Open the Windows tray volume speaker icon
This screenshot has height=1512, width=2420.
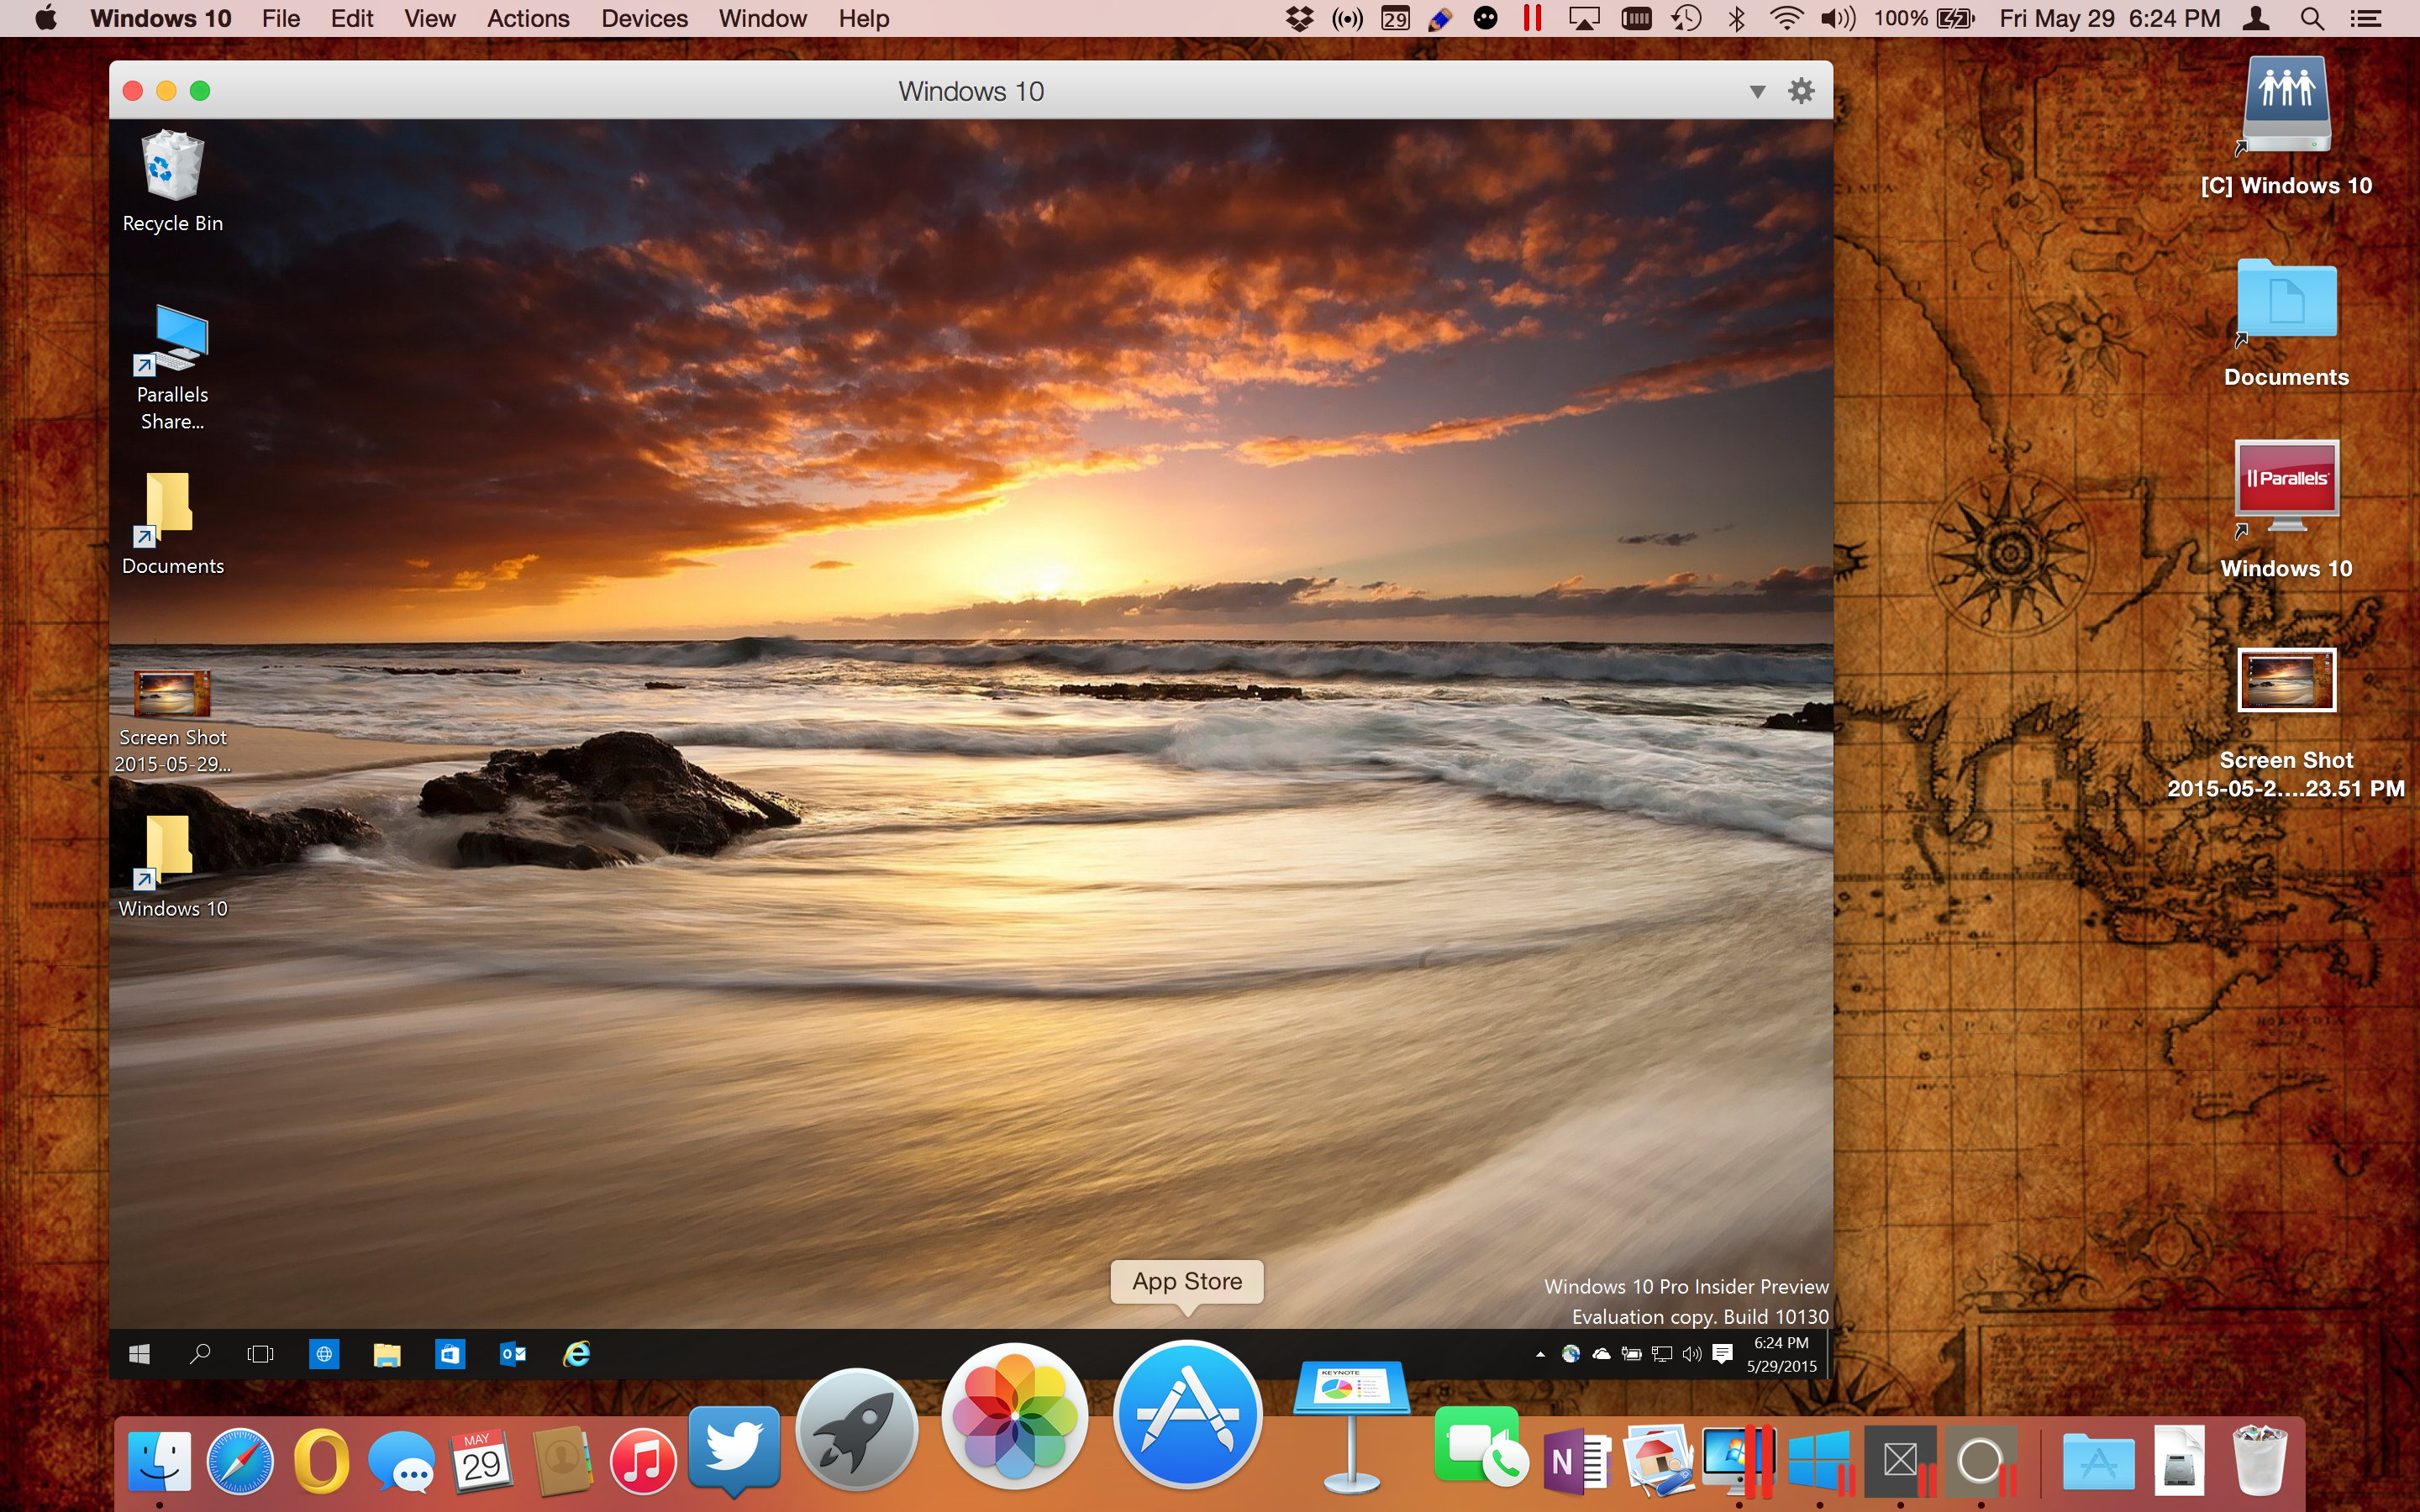[1692, 1354]
